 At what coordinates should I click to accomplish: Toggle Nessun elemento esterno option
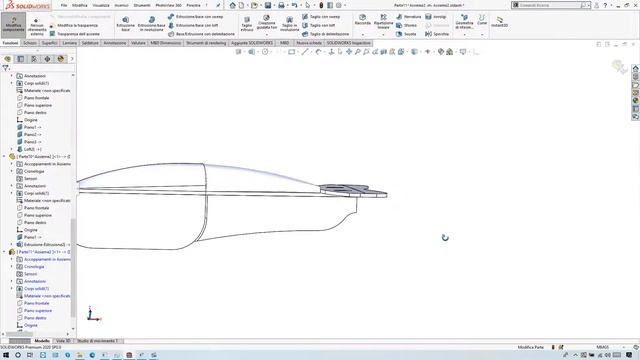click(37, 27)
